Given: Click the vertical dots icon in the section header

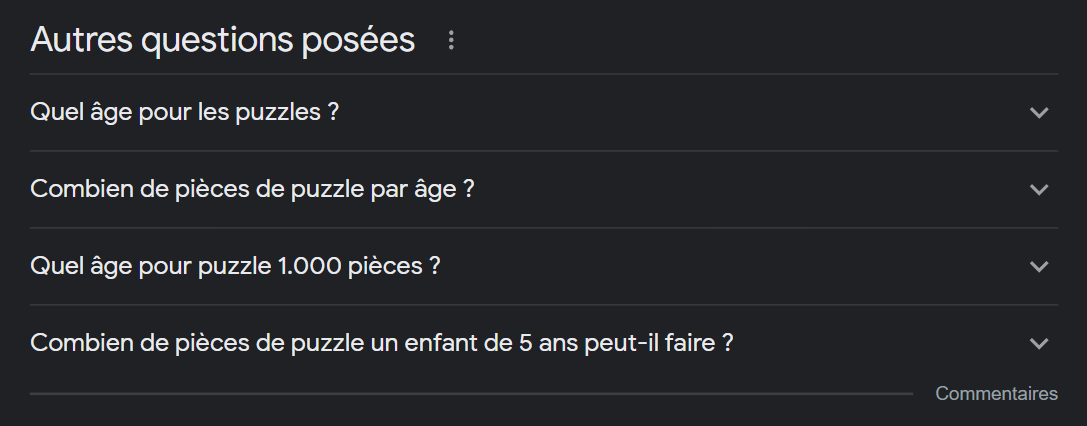Looking at the screenshot, I should tap(451, 41).
